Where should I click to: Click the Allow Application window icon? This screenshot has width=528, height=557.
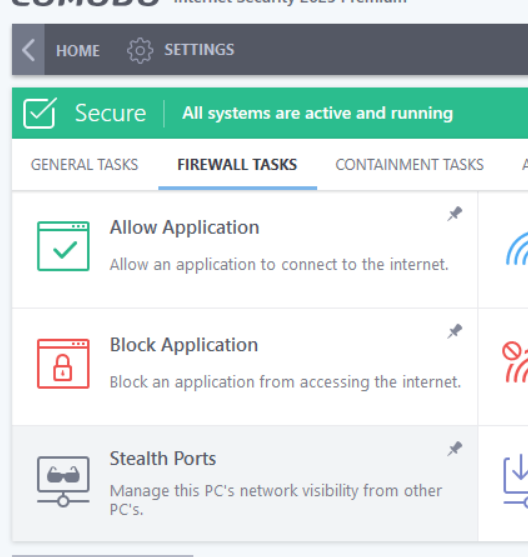point(63,246)
